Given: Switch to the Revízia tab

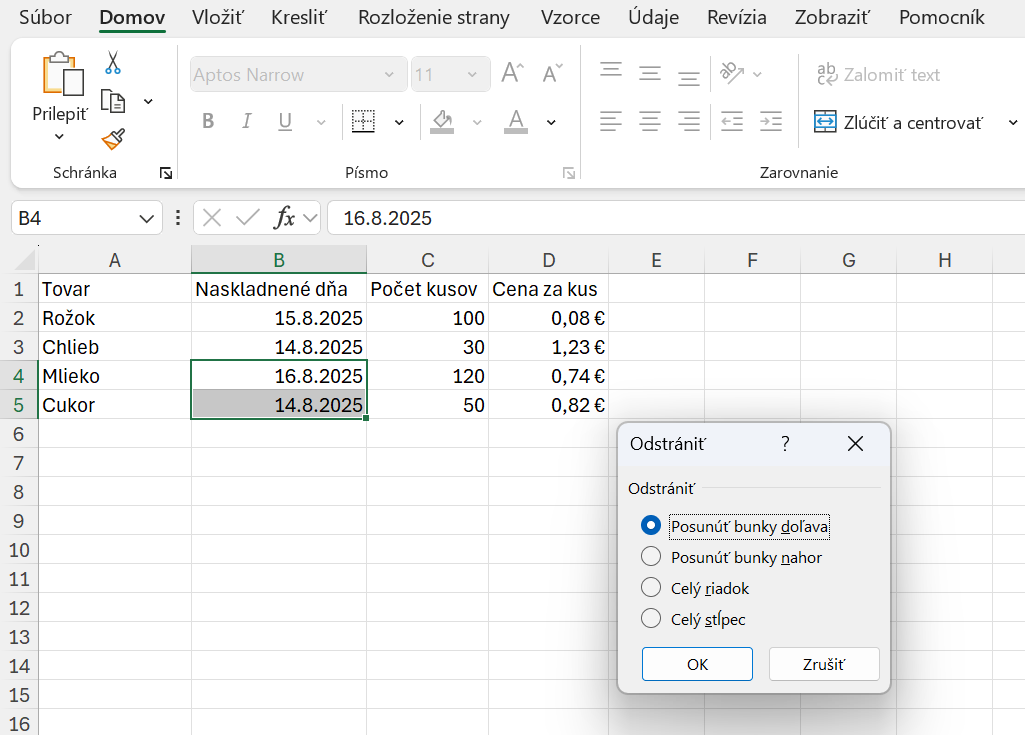Looking at the screenshot, I should [x=737, y=18].
